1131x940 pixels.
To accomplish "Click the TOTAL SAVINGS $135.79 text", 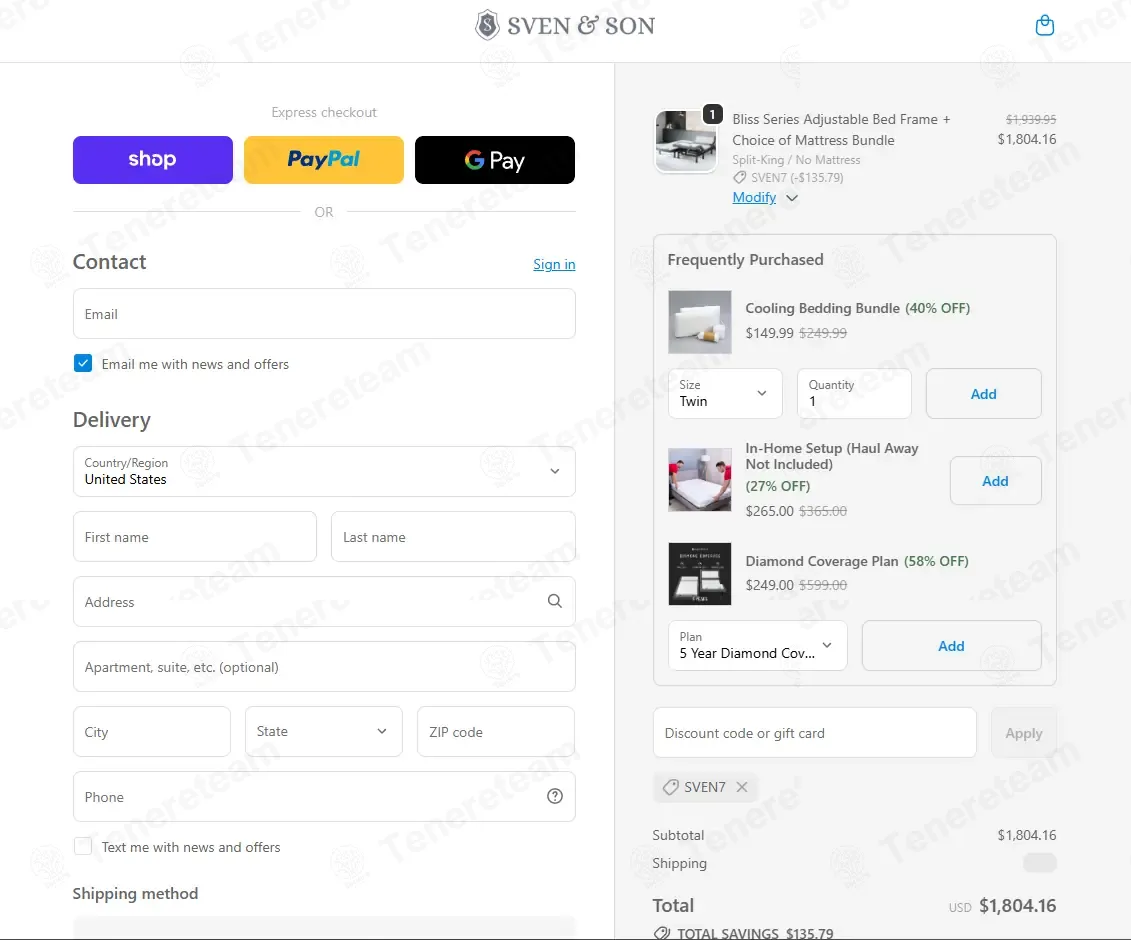I will tap(754, 933).
